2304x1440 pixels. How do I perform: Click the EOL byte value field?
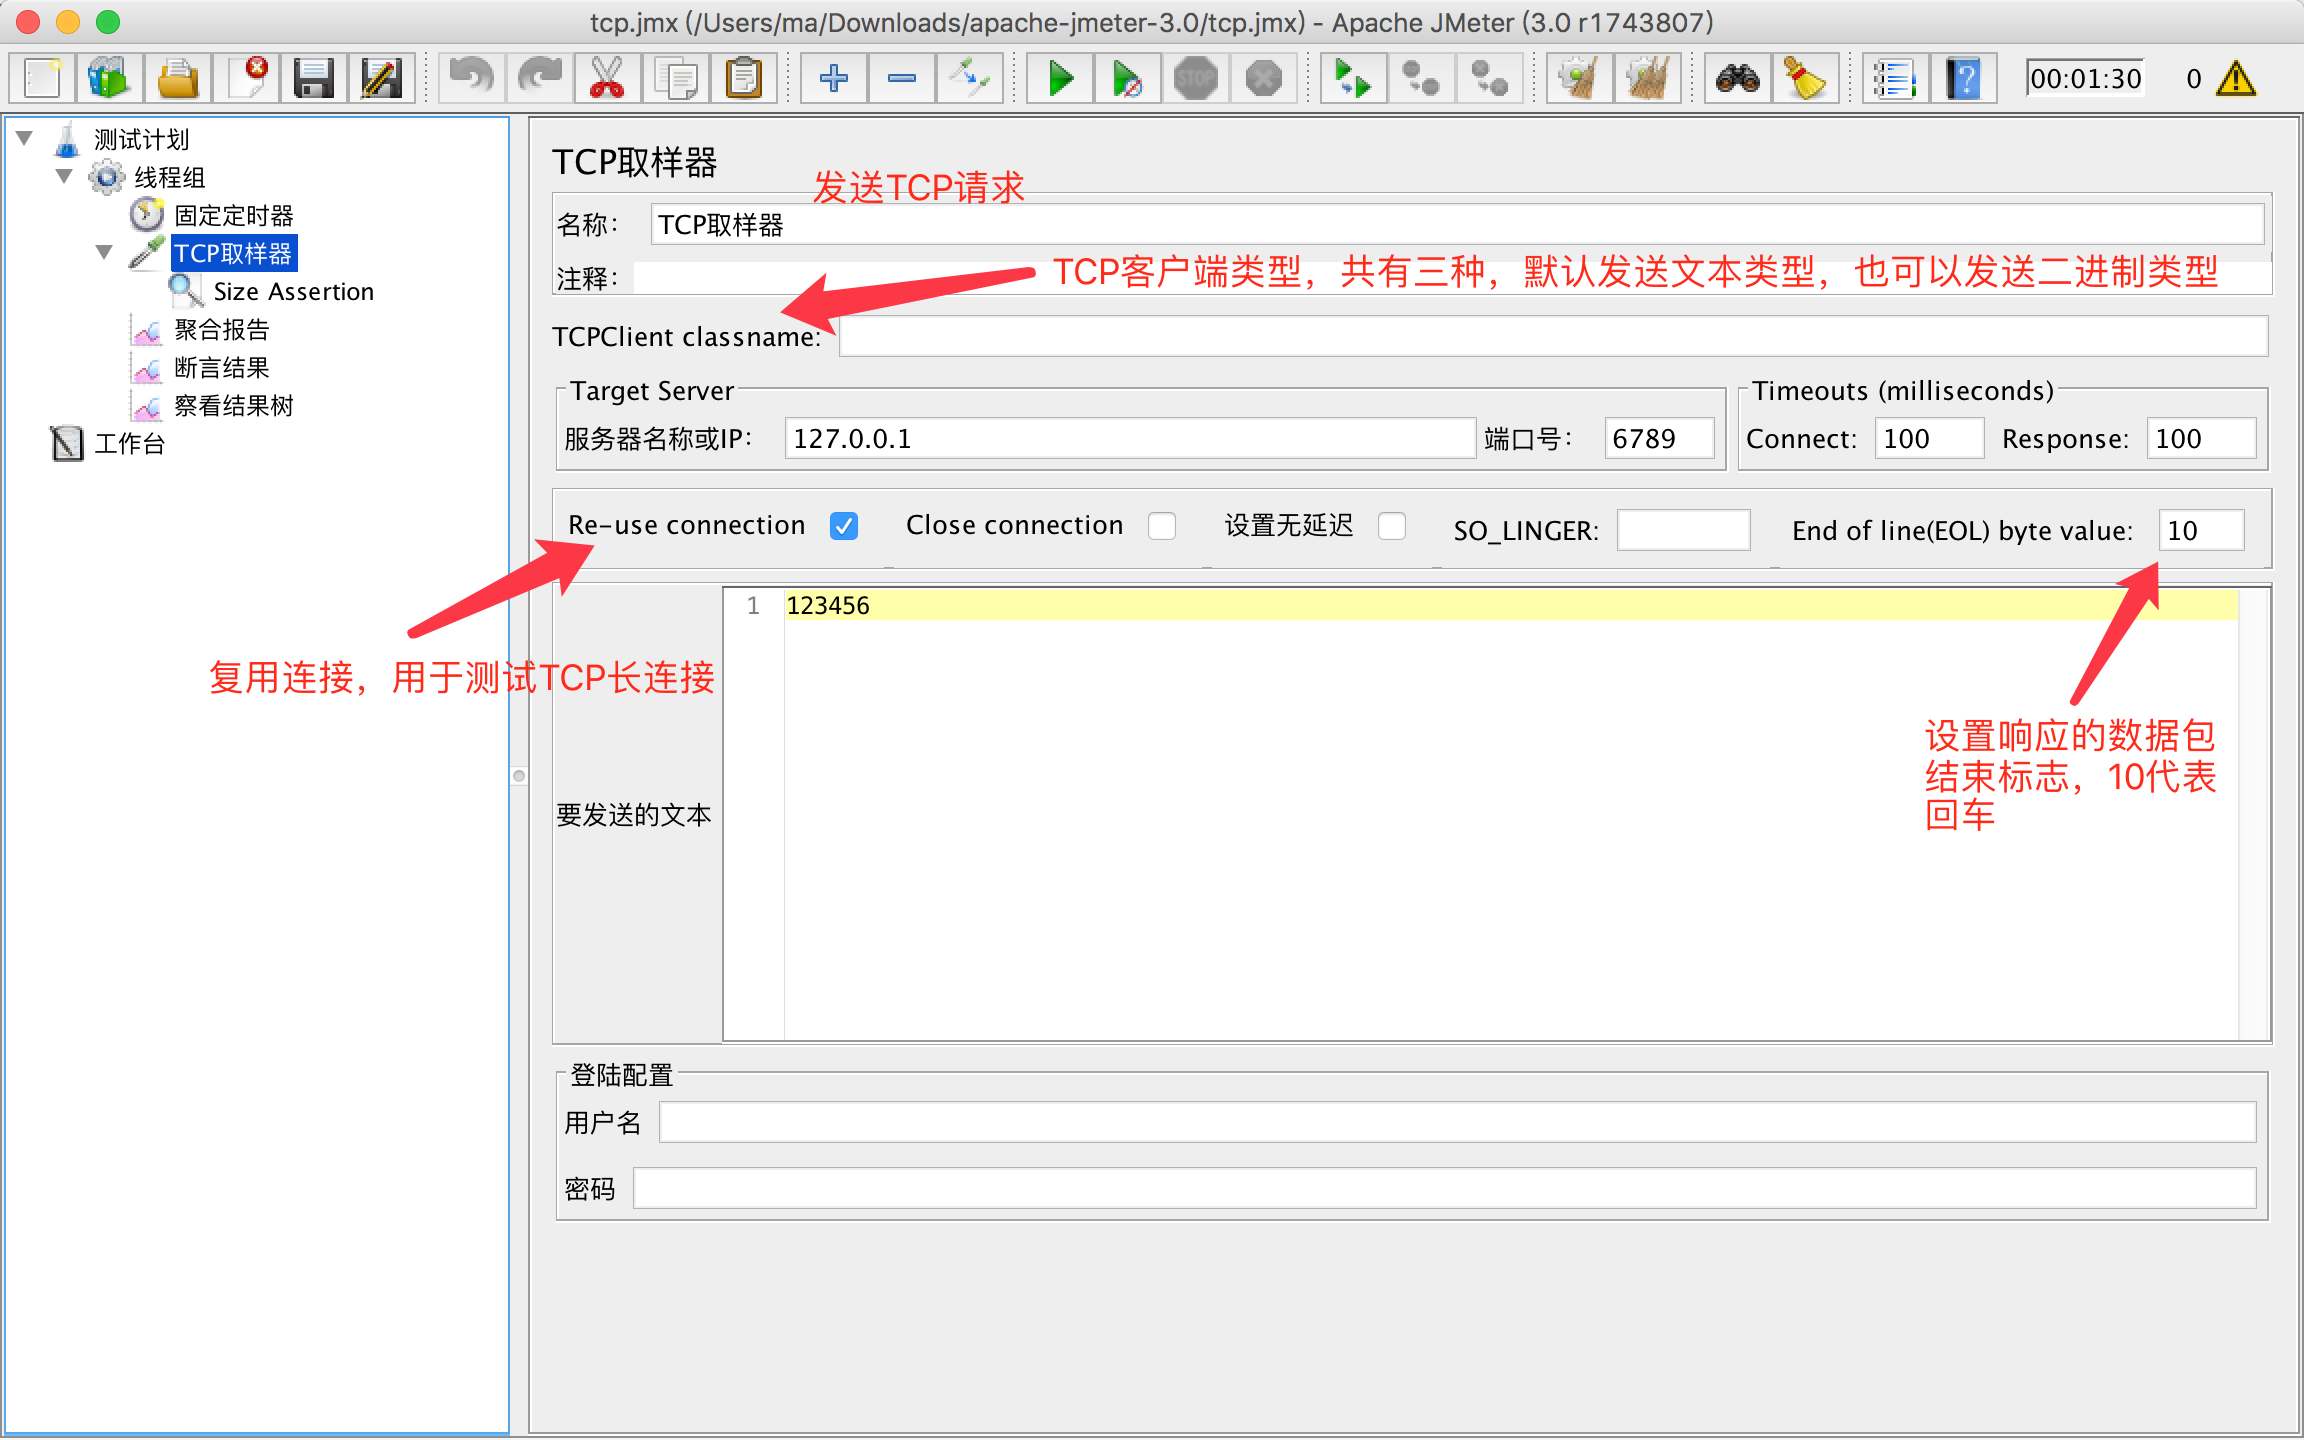2201,530
